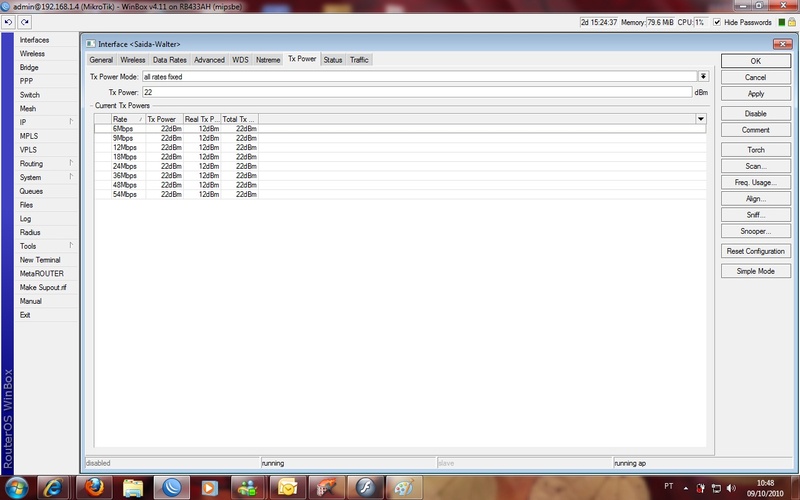
Task: Switch to the WDS tab
Action: coord(240,60)
